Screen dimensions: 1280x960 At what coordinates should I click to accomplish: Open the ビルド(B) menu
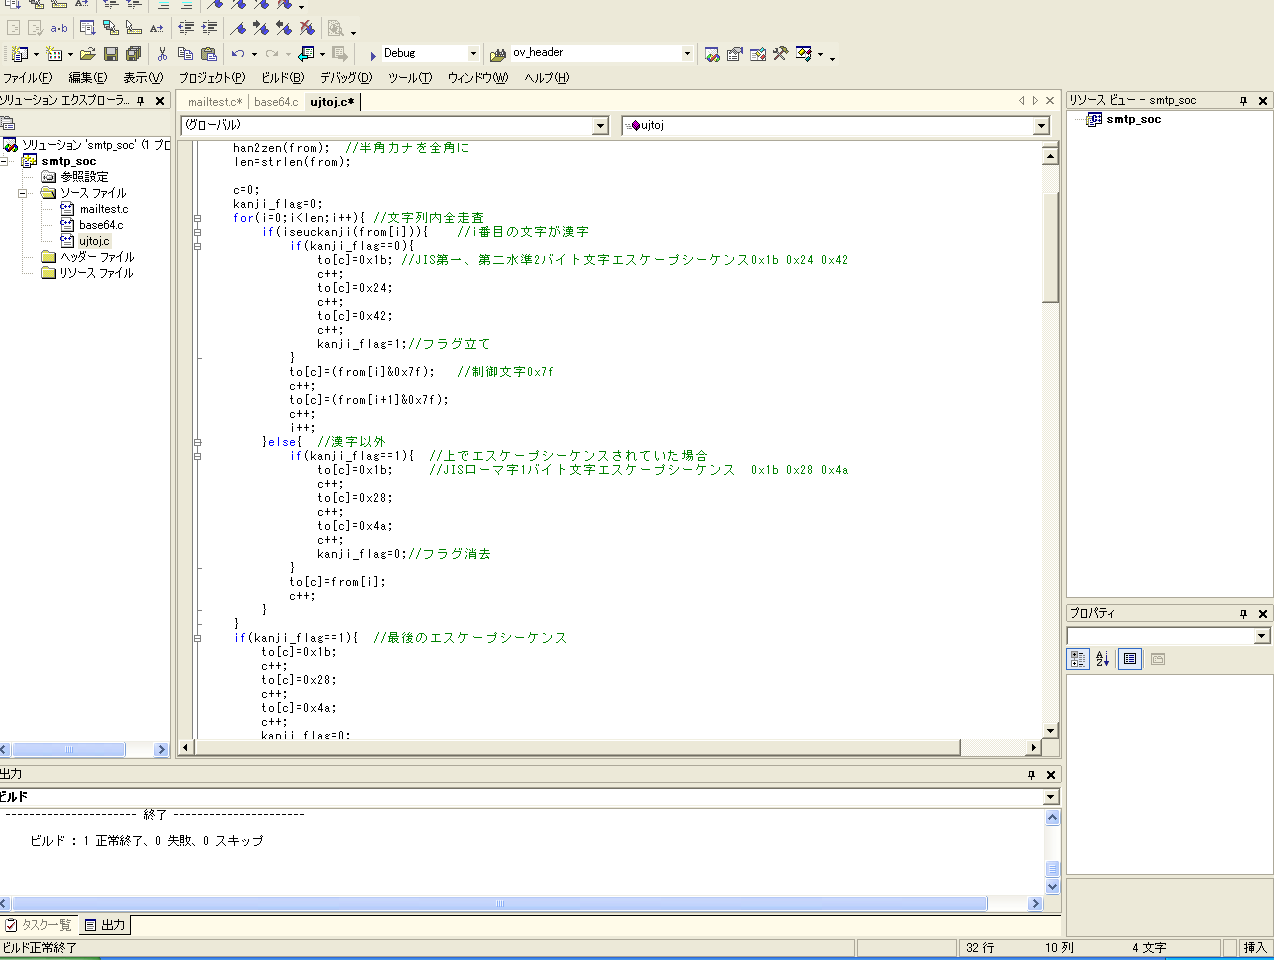[283, 78]
